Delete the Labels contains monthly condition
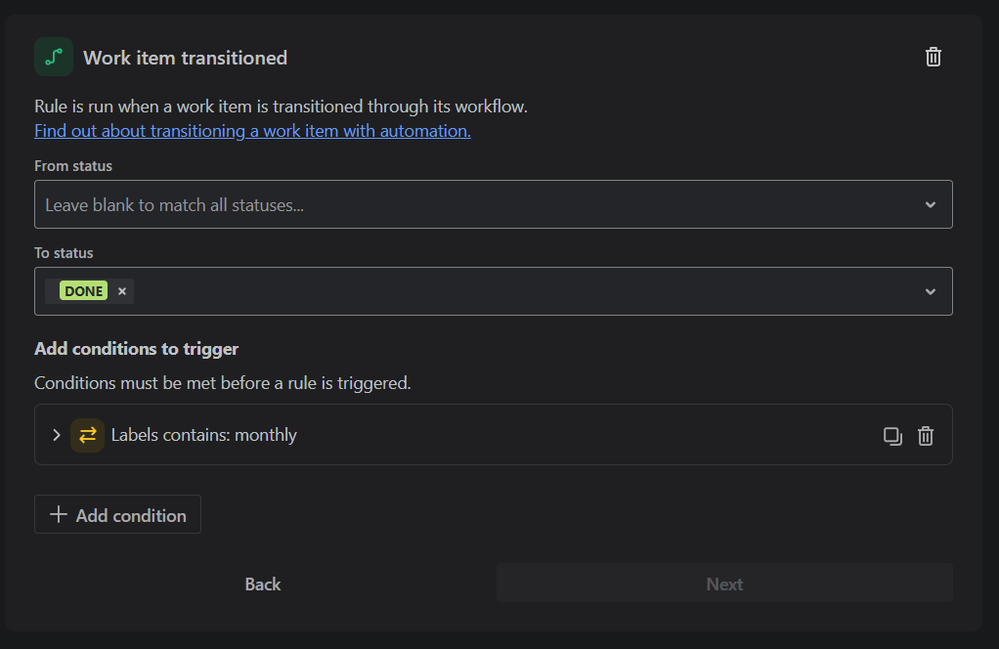999x649 pixels. coord(925,436)
